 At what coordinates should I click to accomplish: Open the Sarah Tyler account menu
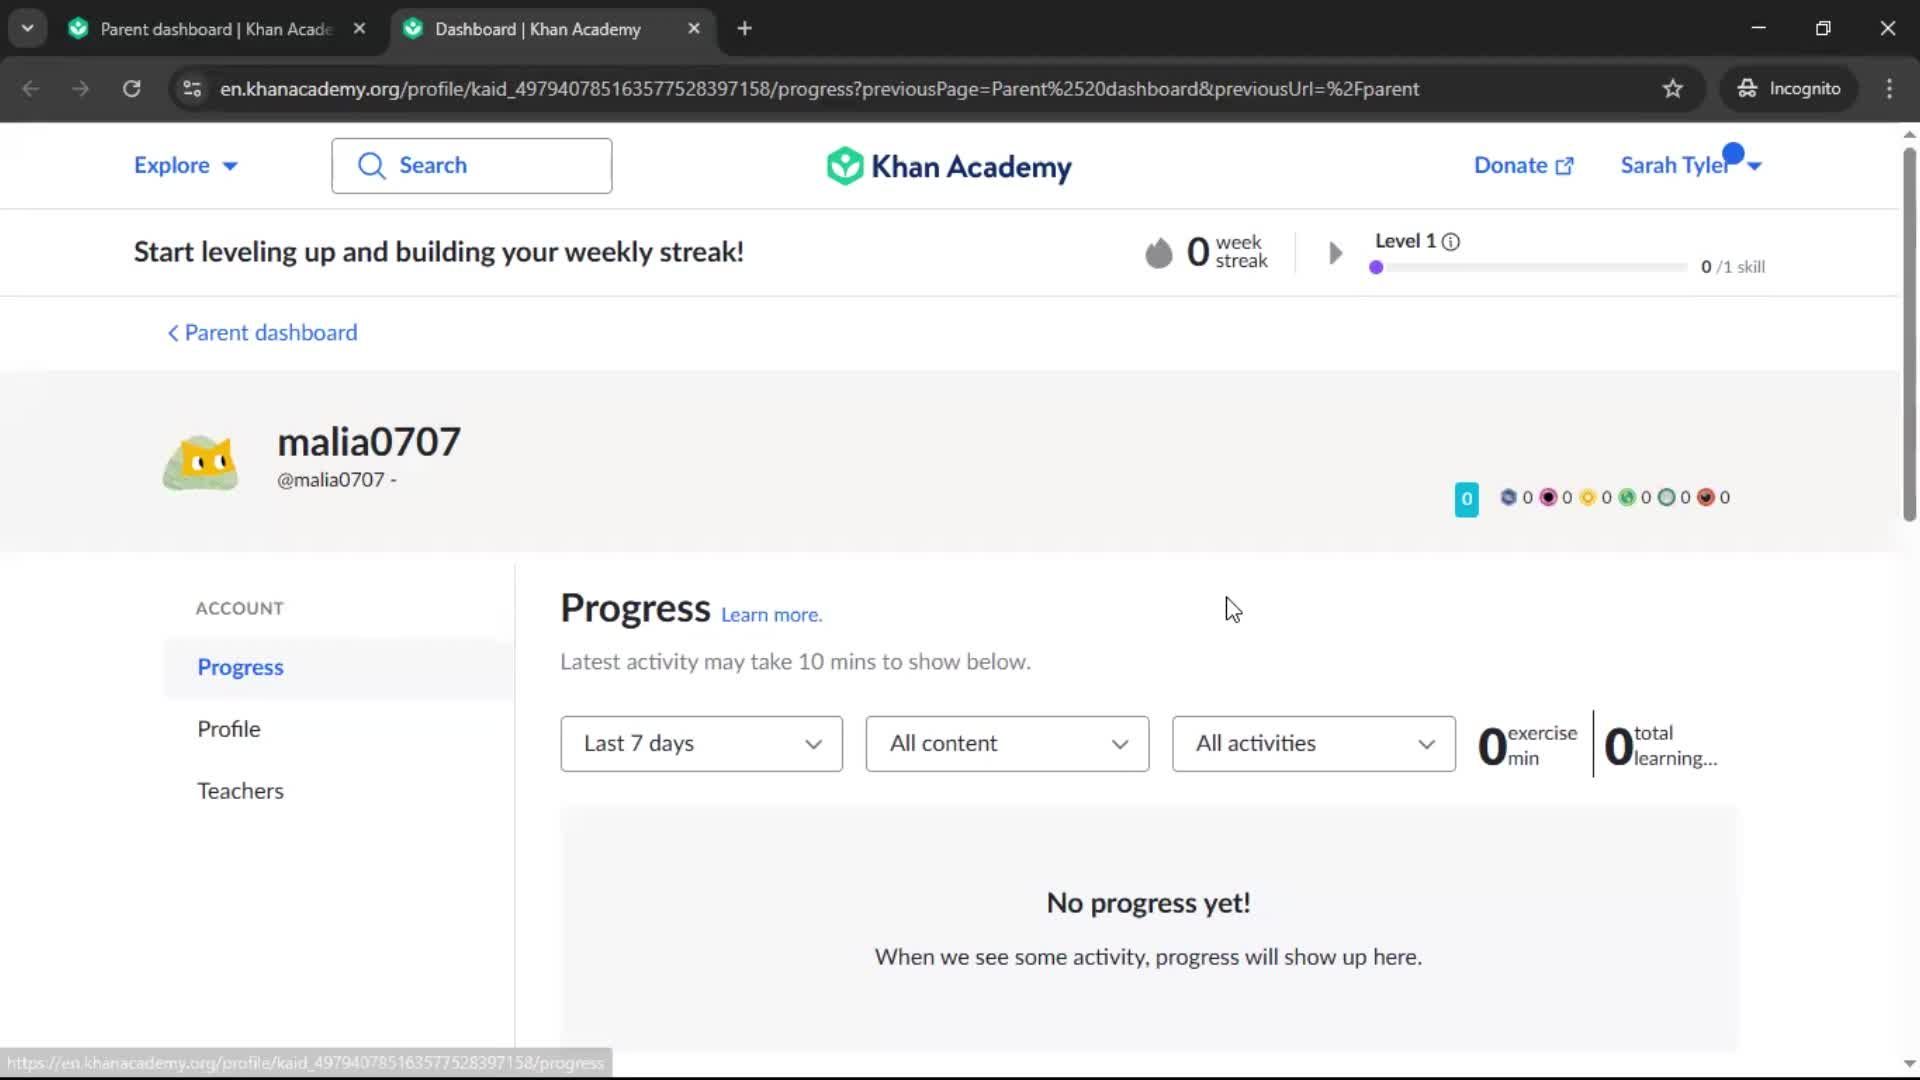(1691, 166)
